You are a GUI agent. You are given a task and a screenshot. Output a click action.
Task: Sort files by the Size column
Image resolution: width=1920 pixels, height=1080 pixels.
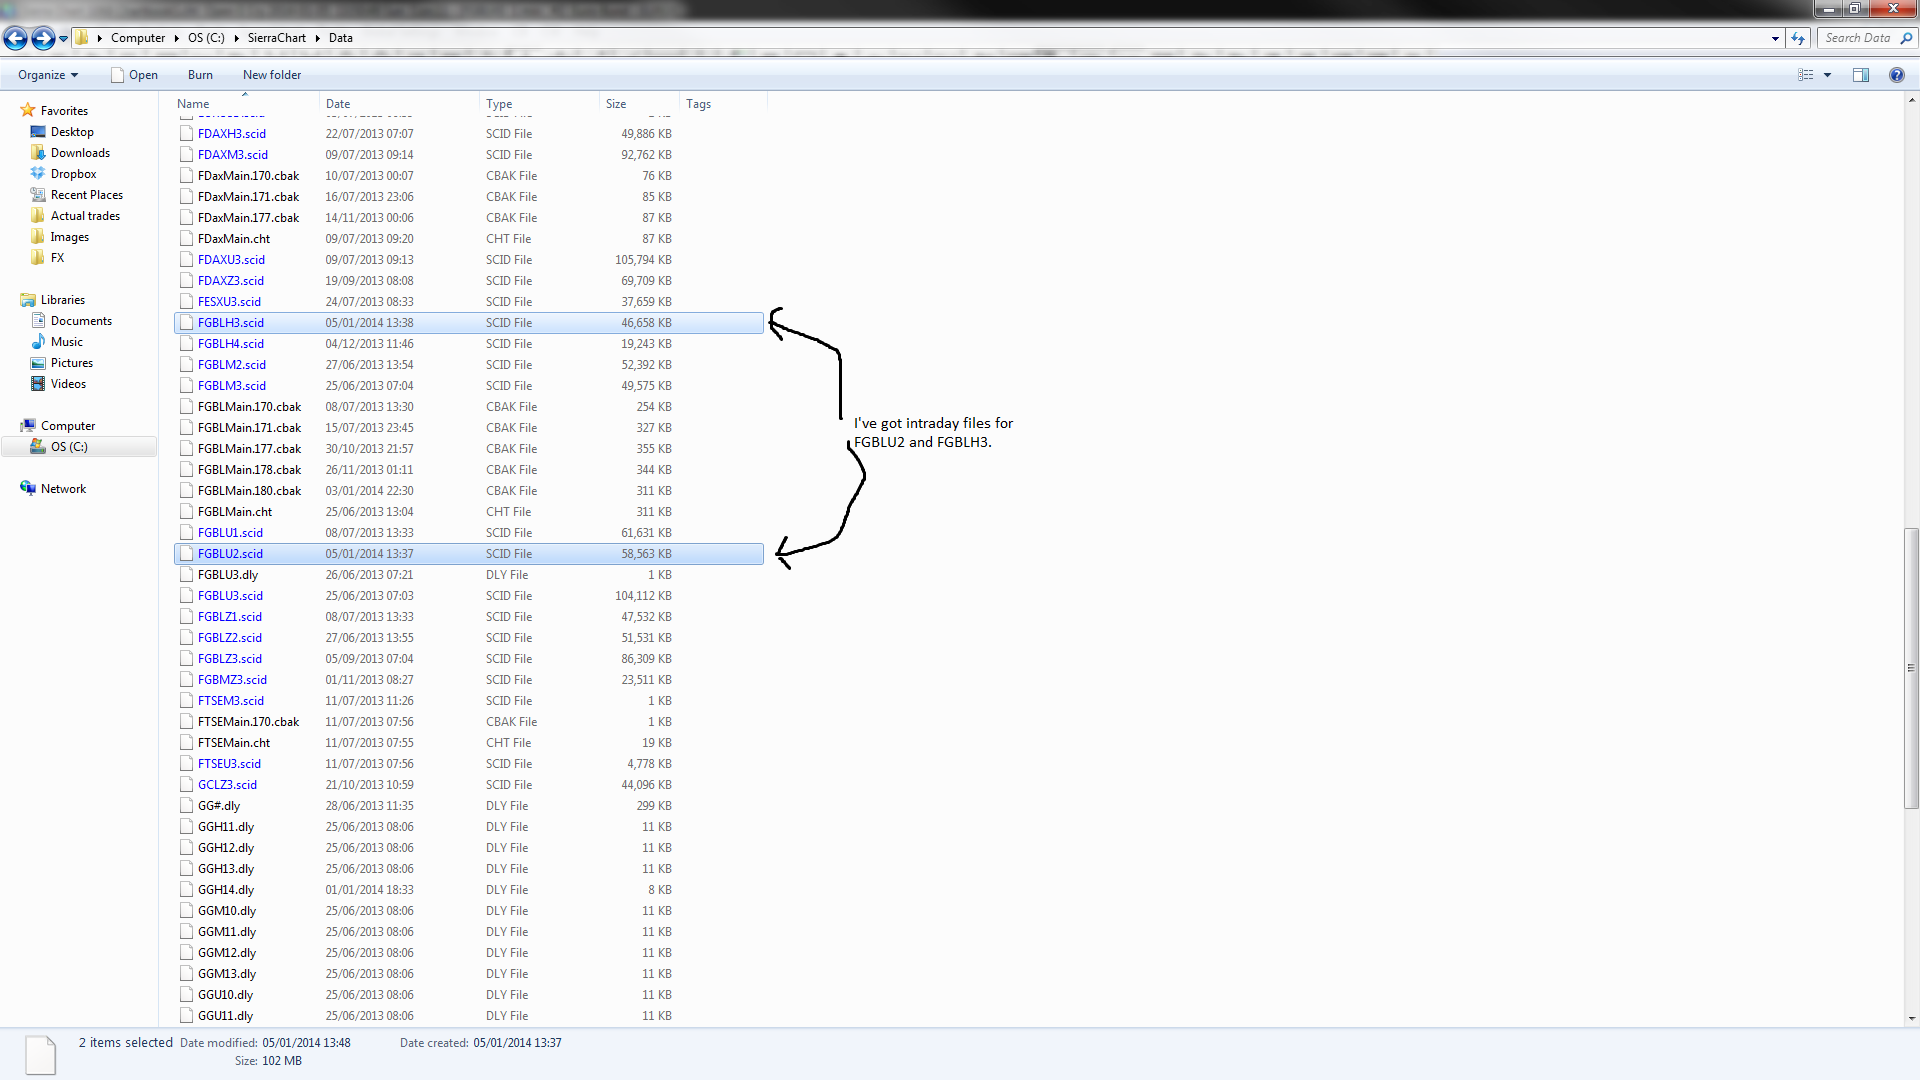(x=616, y=104)
